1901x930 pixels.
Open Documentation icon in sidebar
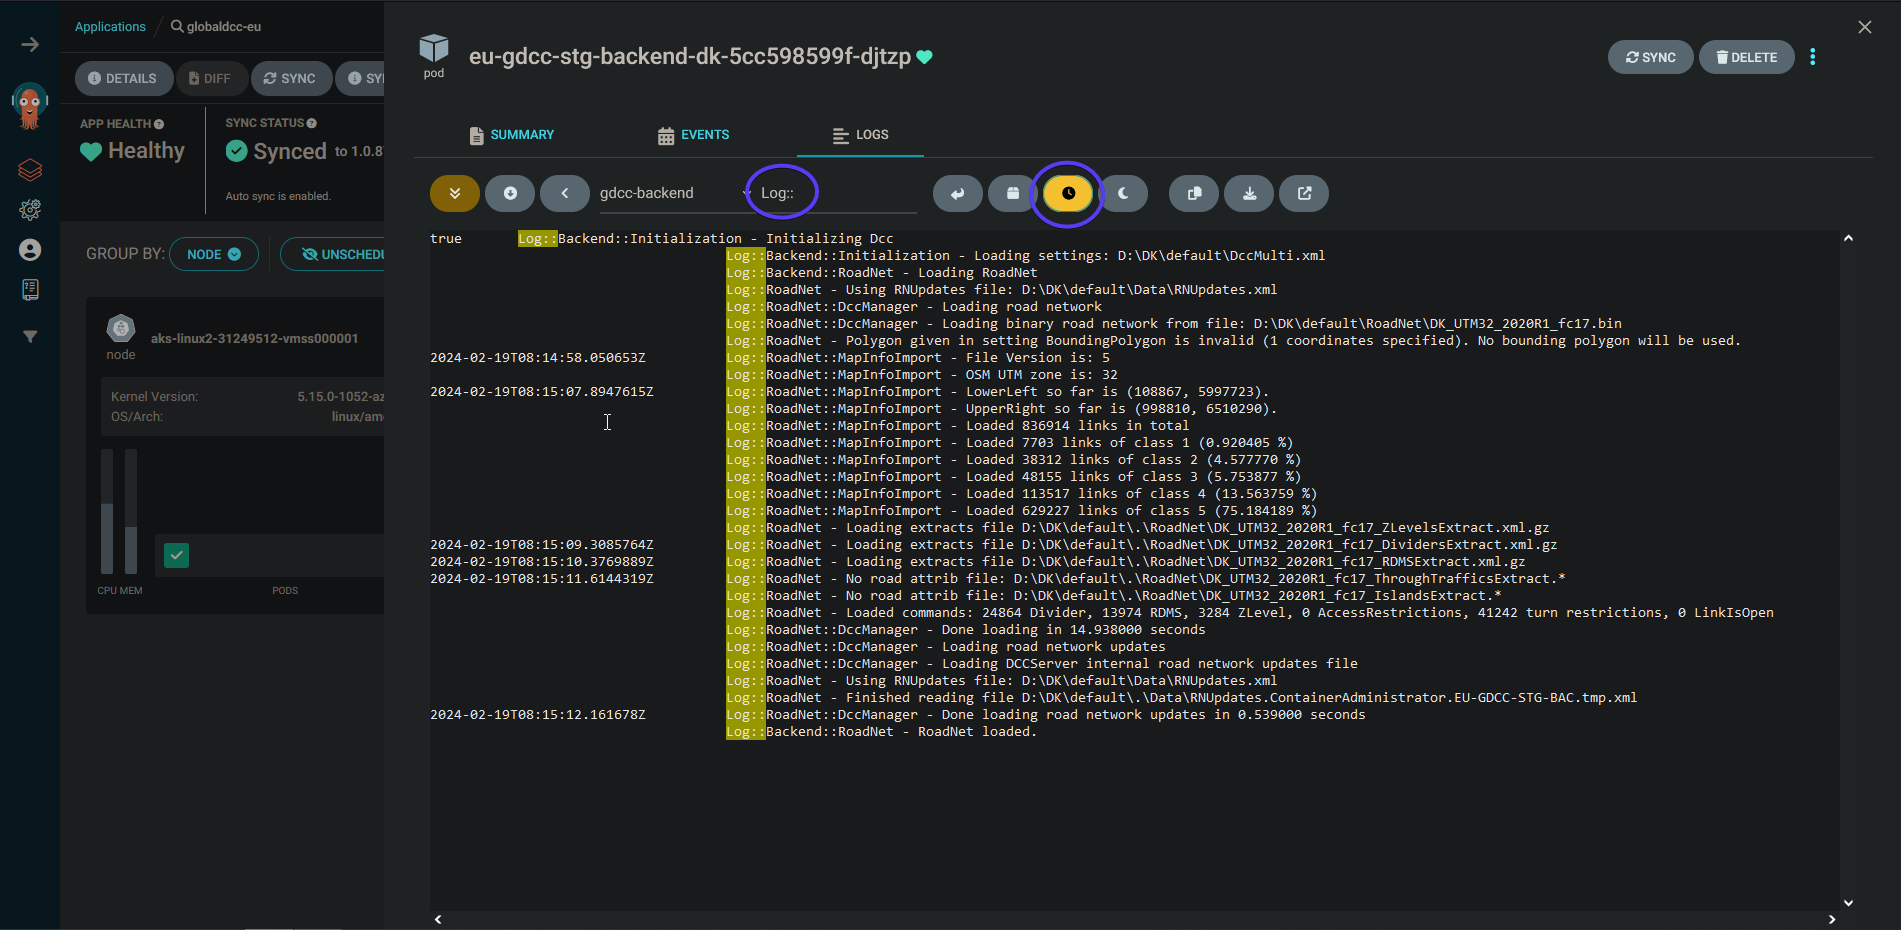(x=30, y=290)
